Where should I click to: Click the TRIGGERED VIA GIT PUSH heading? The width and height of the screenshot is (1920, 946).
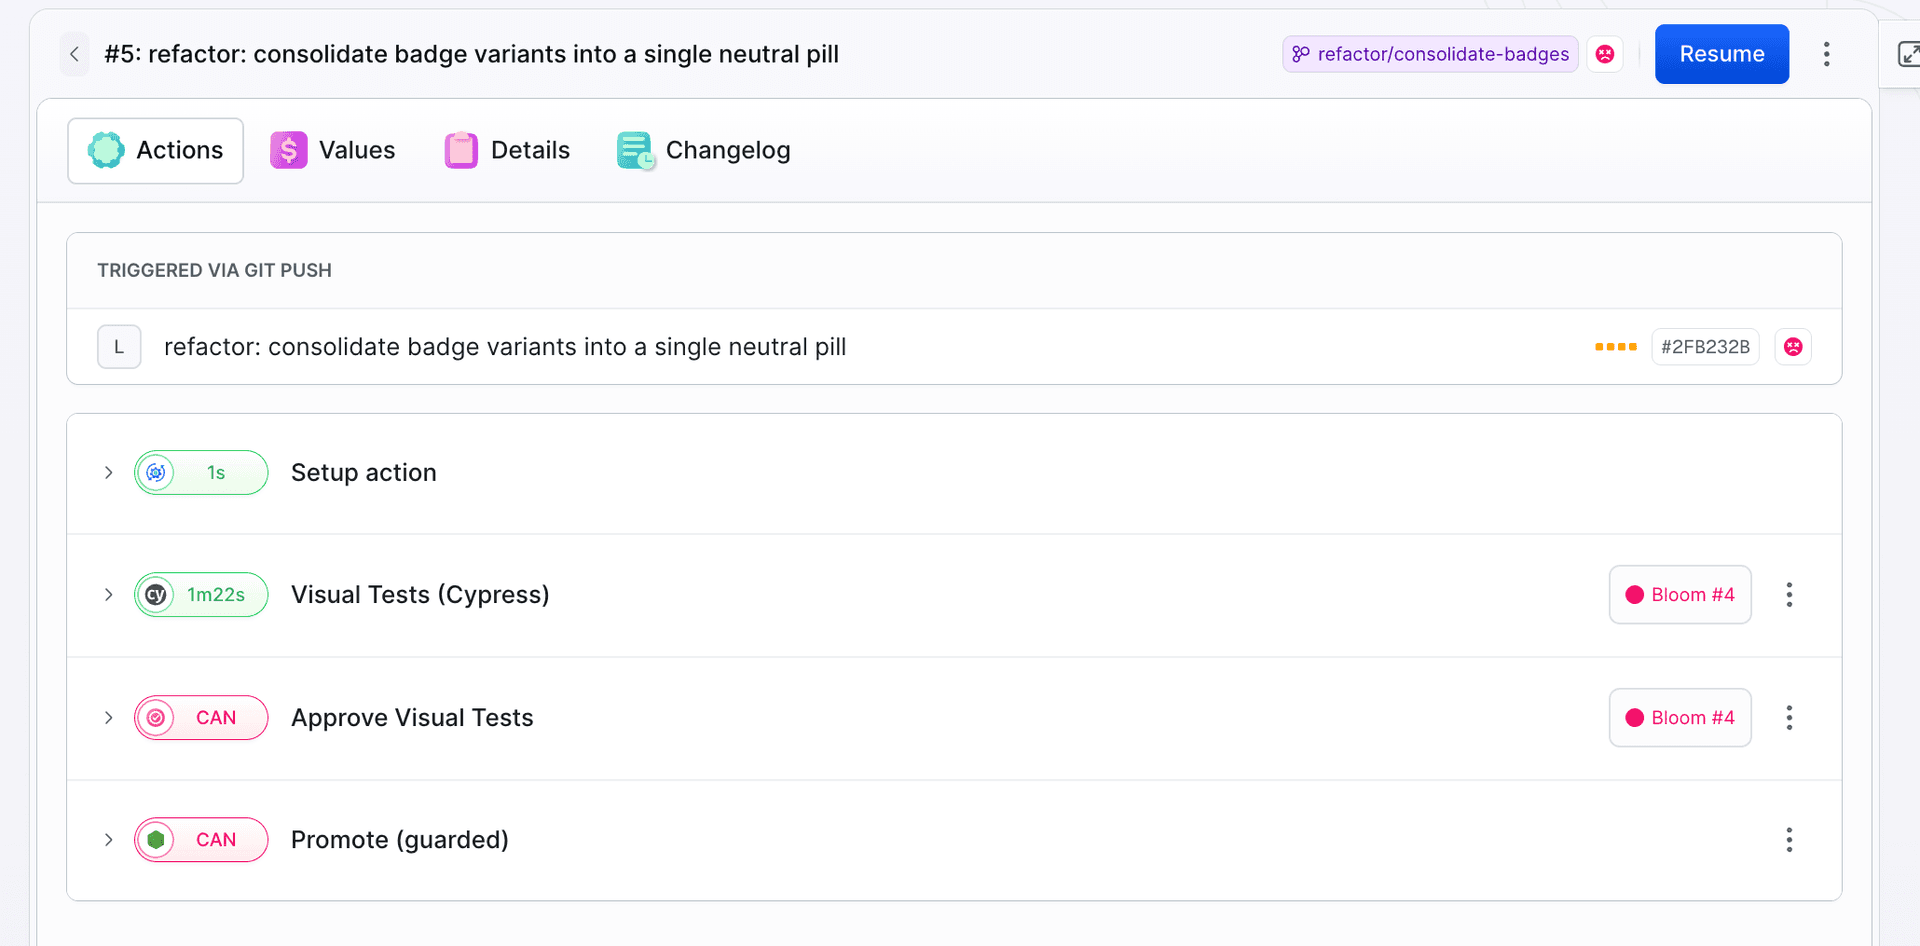tap(214, 271)
